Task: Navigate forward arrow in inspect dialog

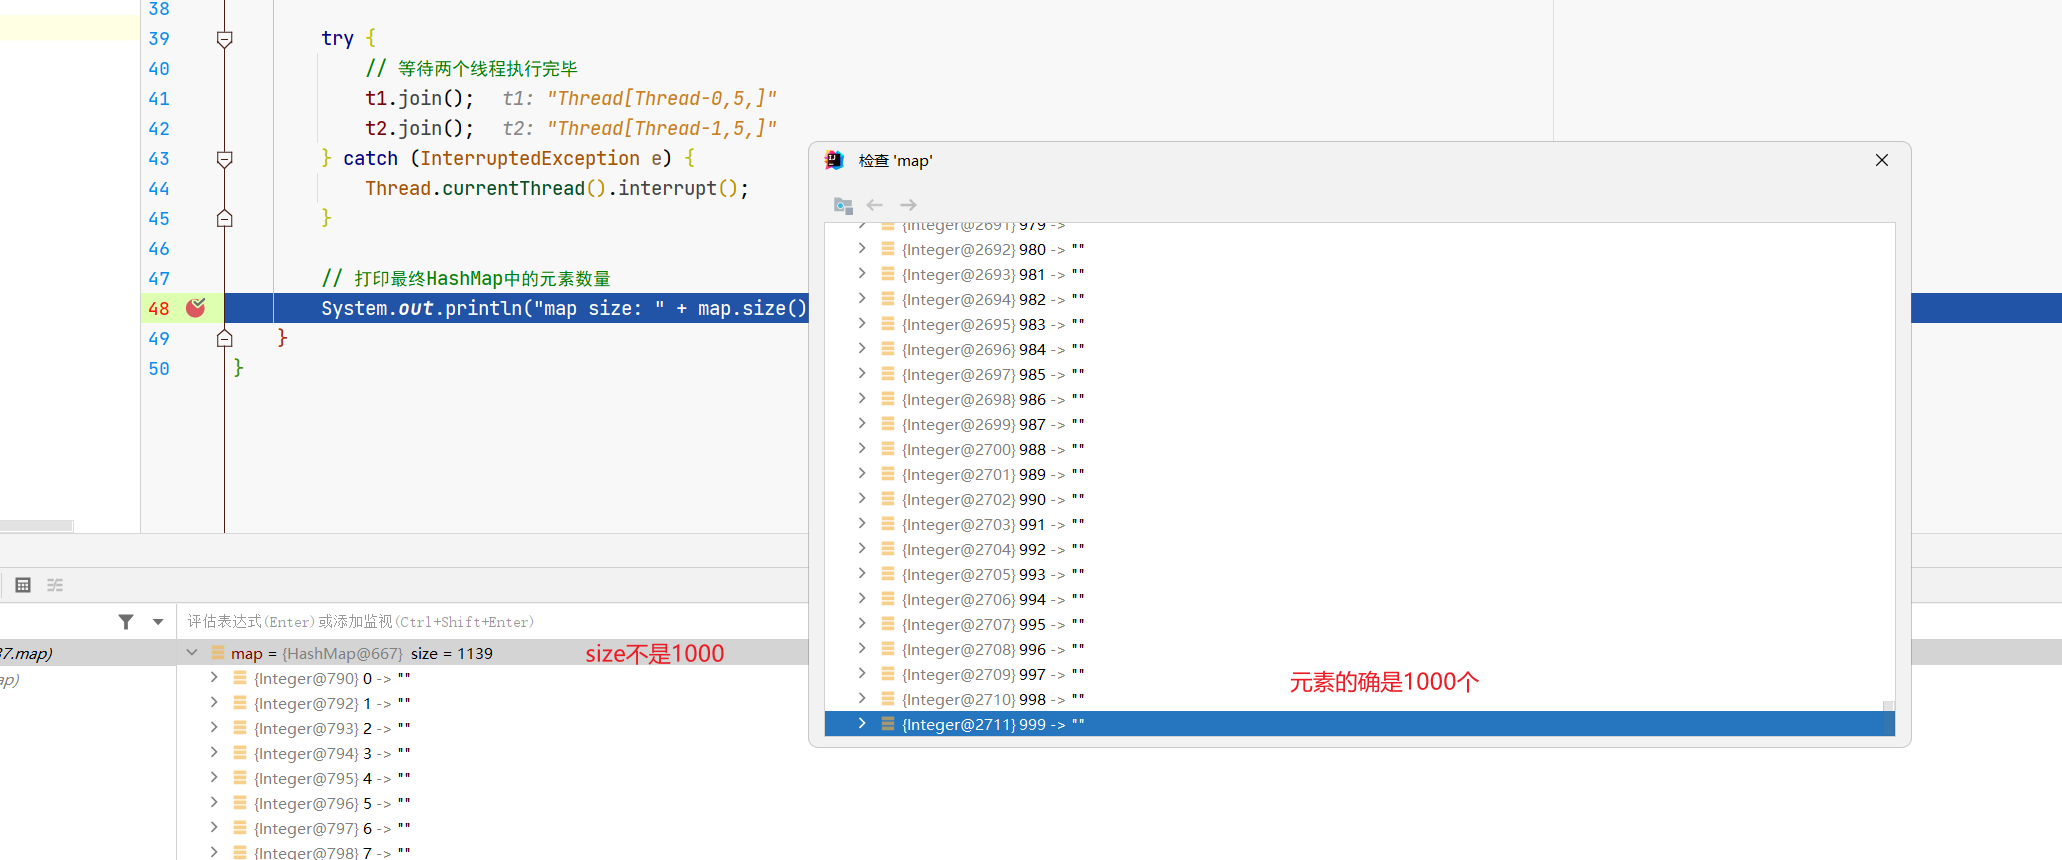Action: pos(908,205)
